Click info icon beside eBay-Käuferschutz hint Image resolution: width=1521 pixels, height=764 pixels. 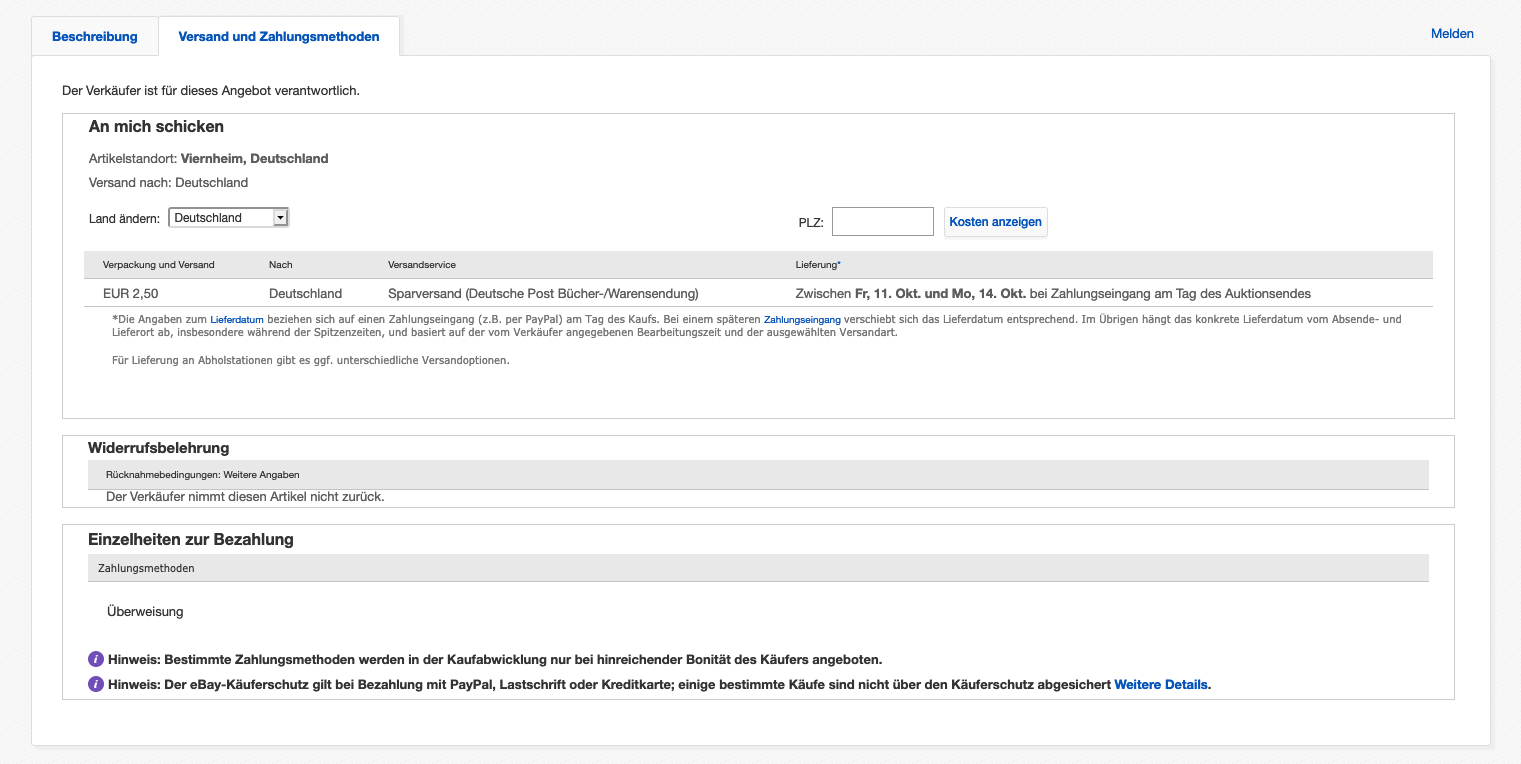tap(96, 685)
